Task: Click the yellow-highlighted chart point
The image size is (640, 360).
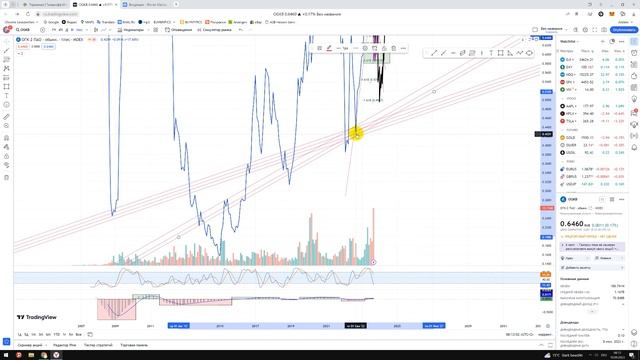Action: click(356, 134)
